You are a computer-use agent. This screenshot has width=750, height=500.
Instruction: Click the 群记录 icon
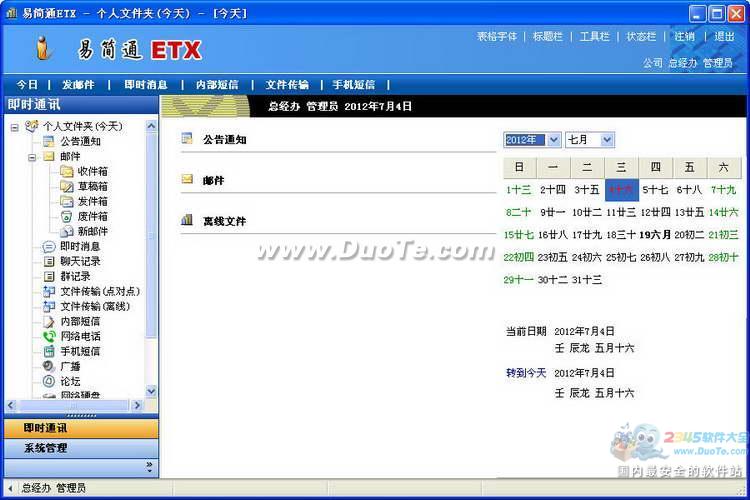pyautogui.click(x=49, y=276)
